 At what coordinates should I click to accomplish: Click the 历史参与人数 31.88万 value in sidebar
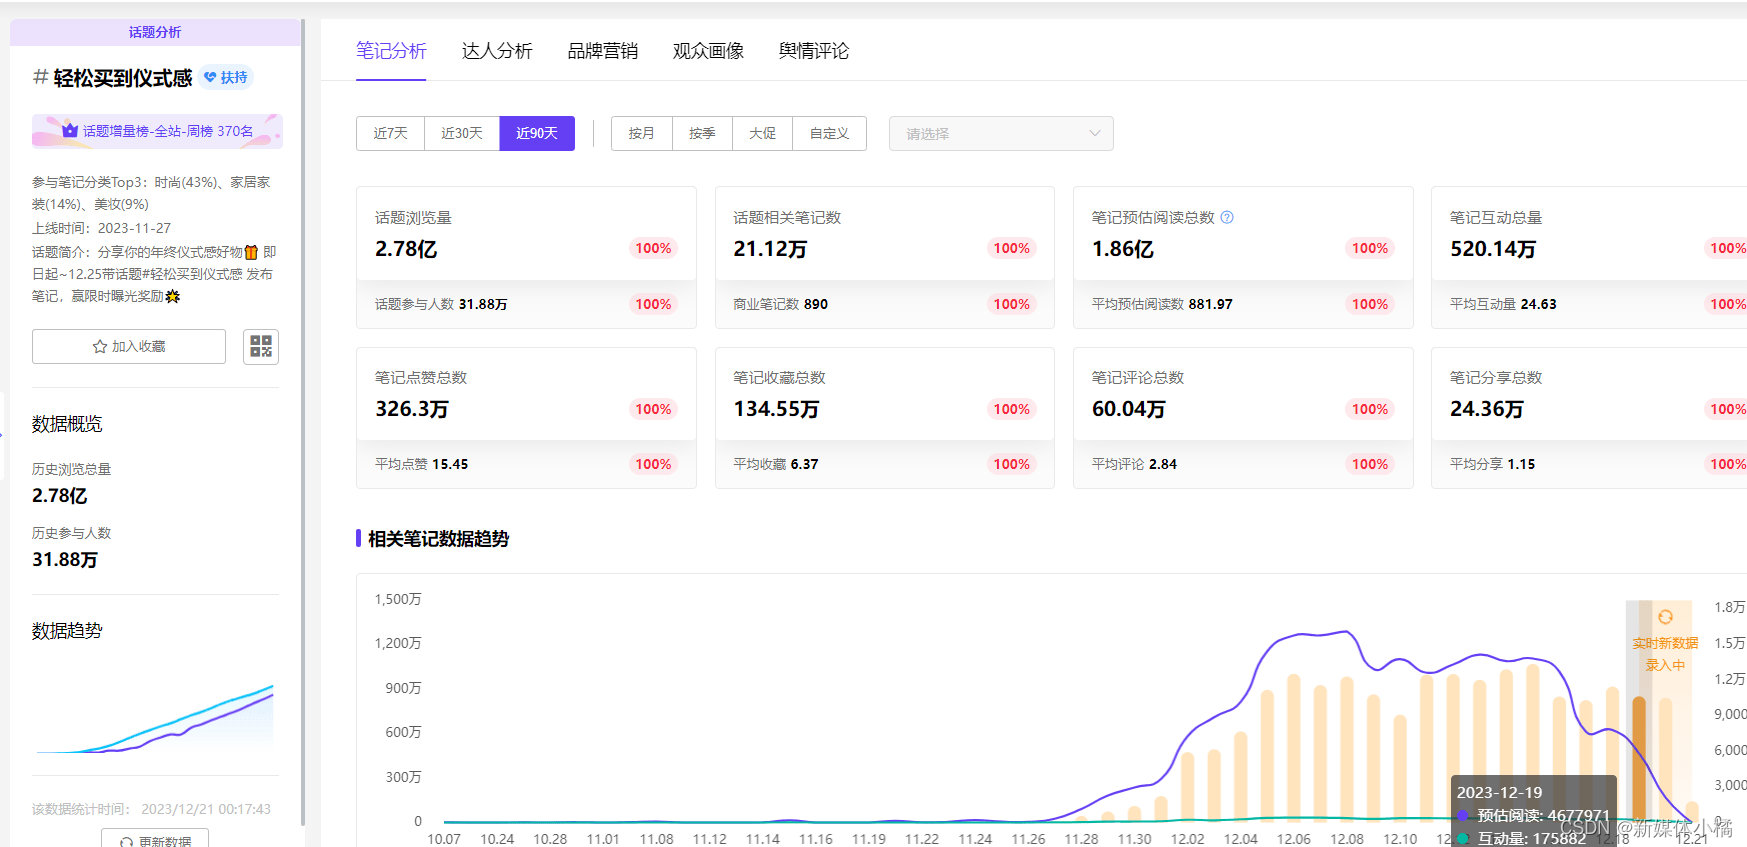[x=65, y=560]
